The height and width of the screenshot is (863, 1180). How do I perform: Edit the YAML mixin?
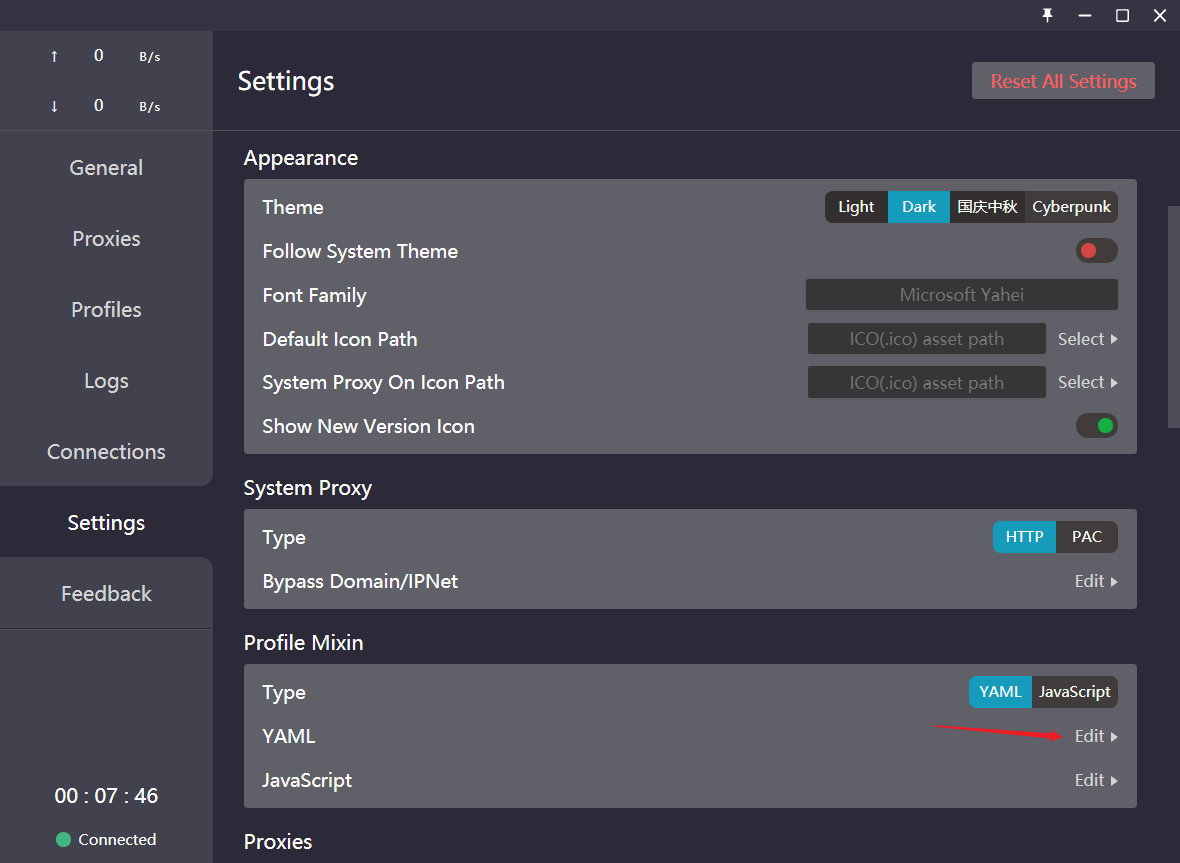click(1096, 737)
